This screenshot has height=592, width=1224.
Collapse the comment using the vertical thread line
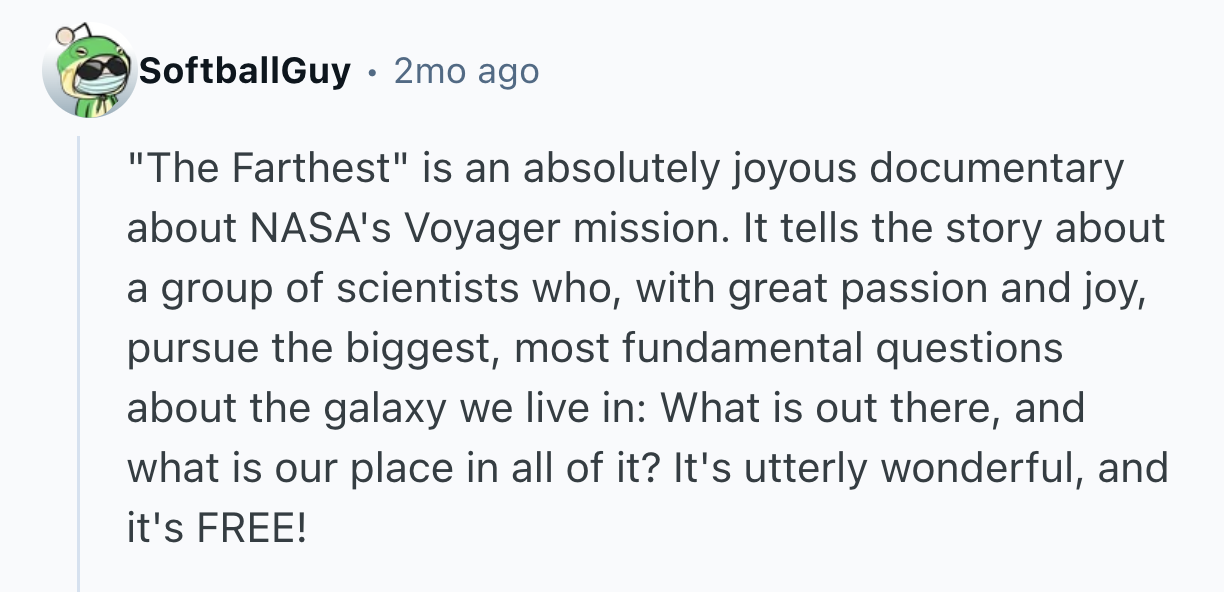coord(78,360)
